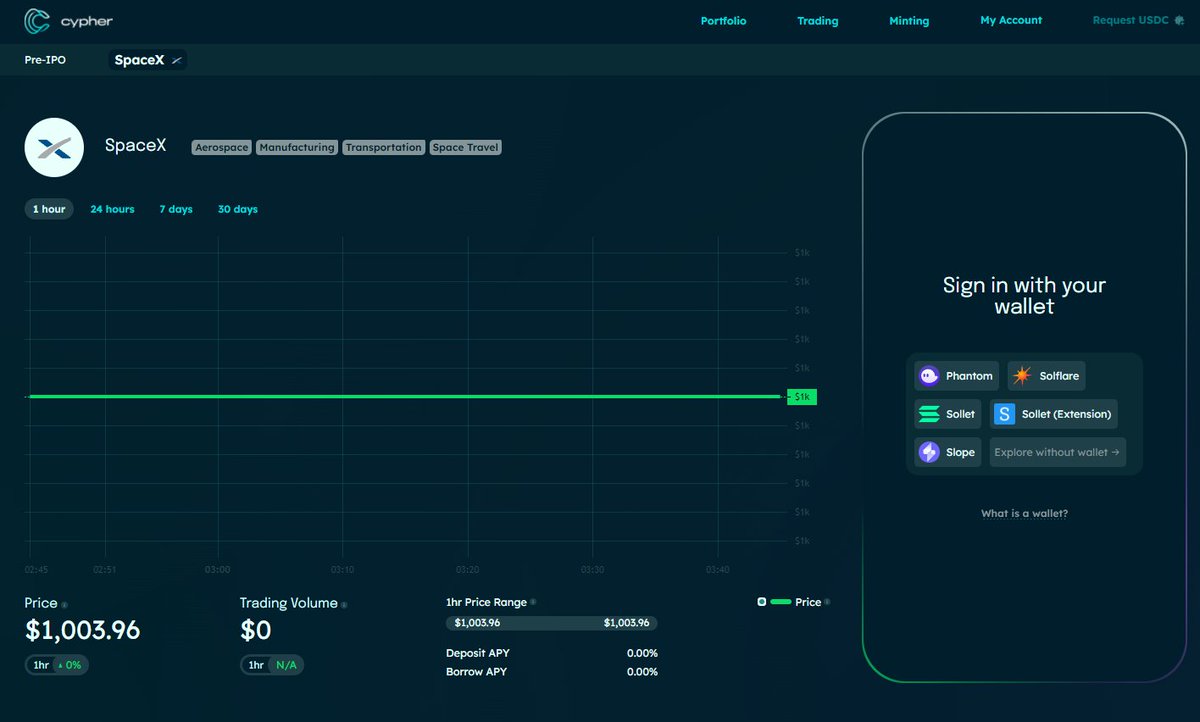
Task: Click the green Price legend line swatch
Action: [781, 602]
